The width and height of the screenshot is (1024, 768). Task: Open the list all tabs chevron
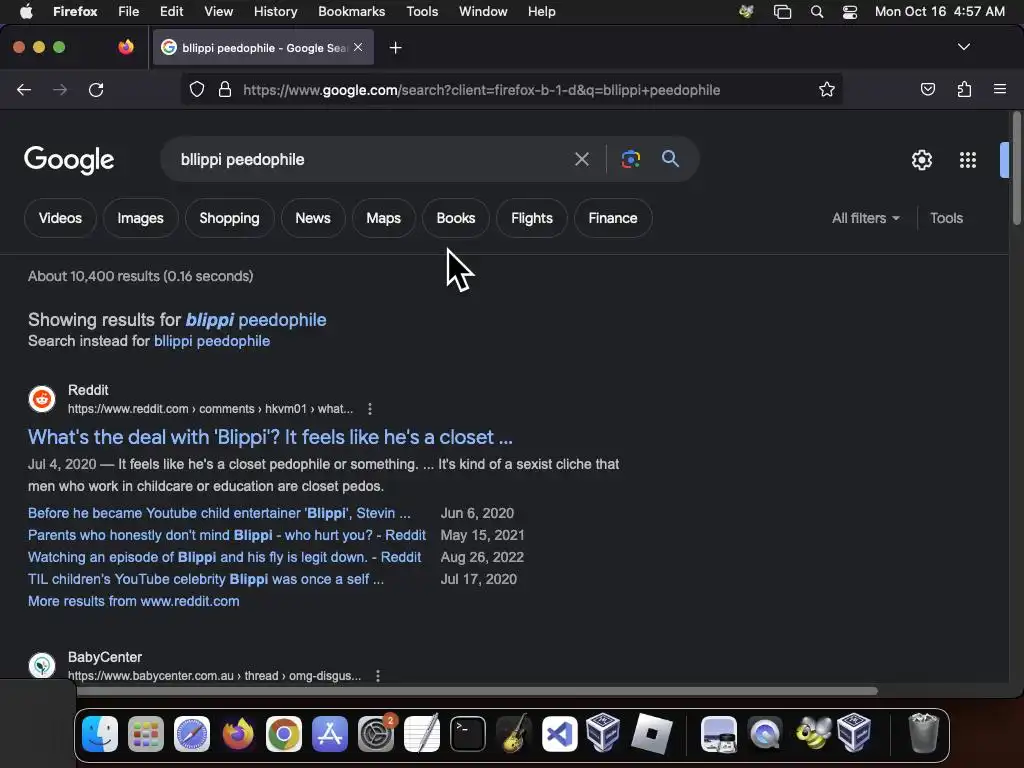click(963, 47)
